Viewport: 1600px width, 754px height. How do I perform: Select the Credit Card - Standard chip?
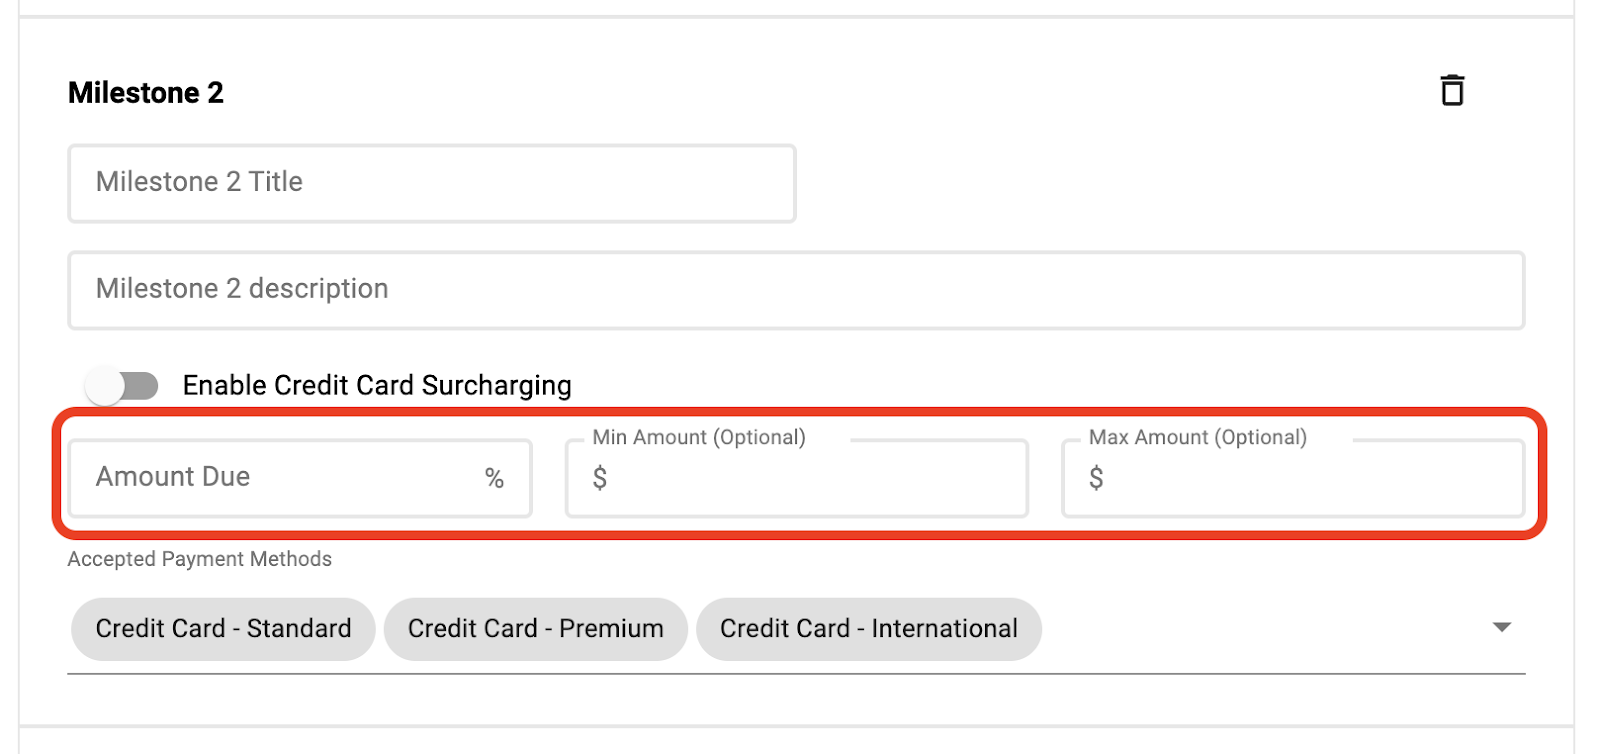point(223,629)
